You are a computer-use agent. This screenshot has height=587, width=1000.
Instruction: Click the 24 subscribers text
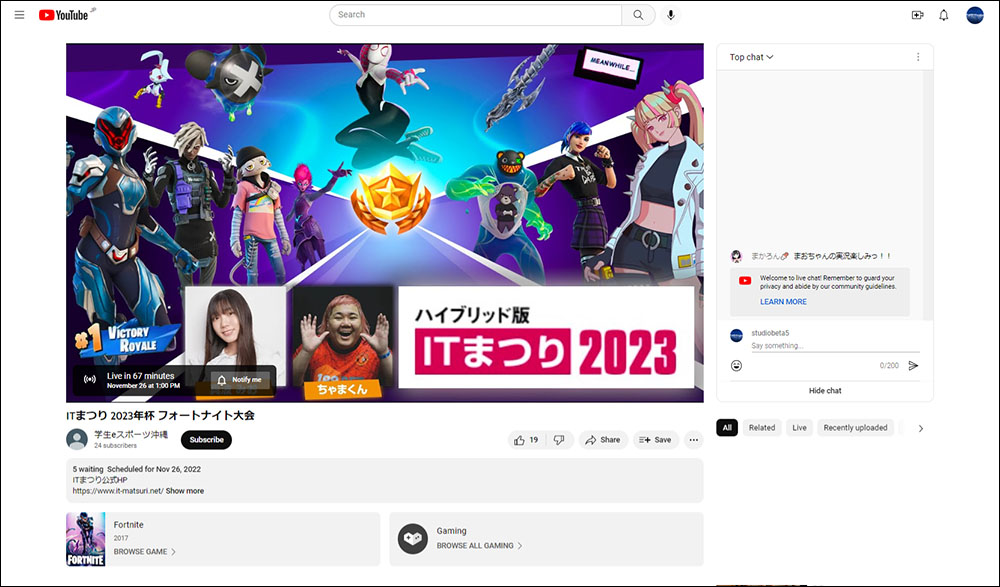pos(115,445)
